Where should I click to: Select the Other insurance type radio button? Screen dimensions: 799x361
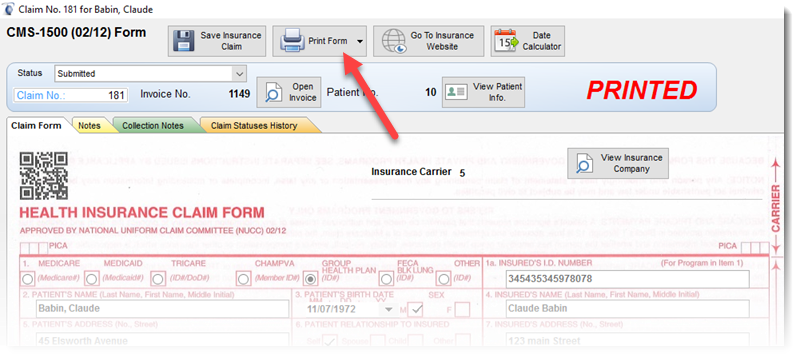(x=444, y=278)
